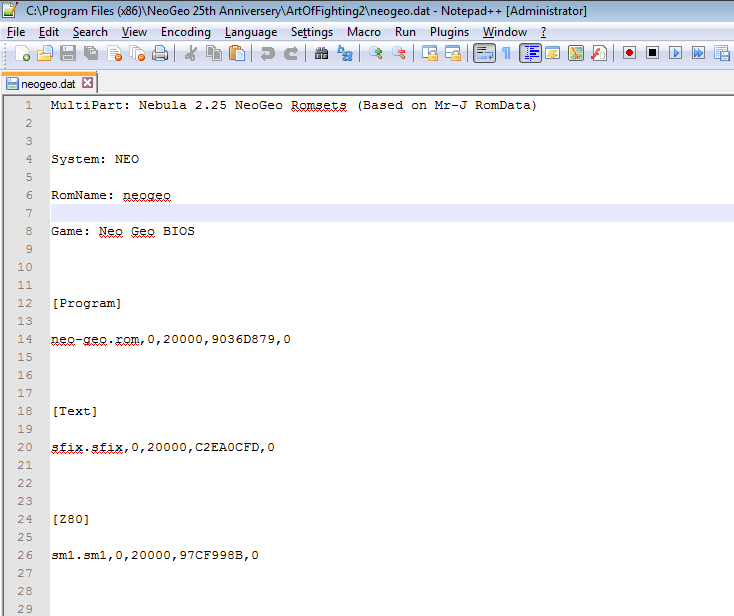Close all documents via toolbar

pos(137,53)
